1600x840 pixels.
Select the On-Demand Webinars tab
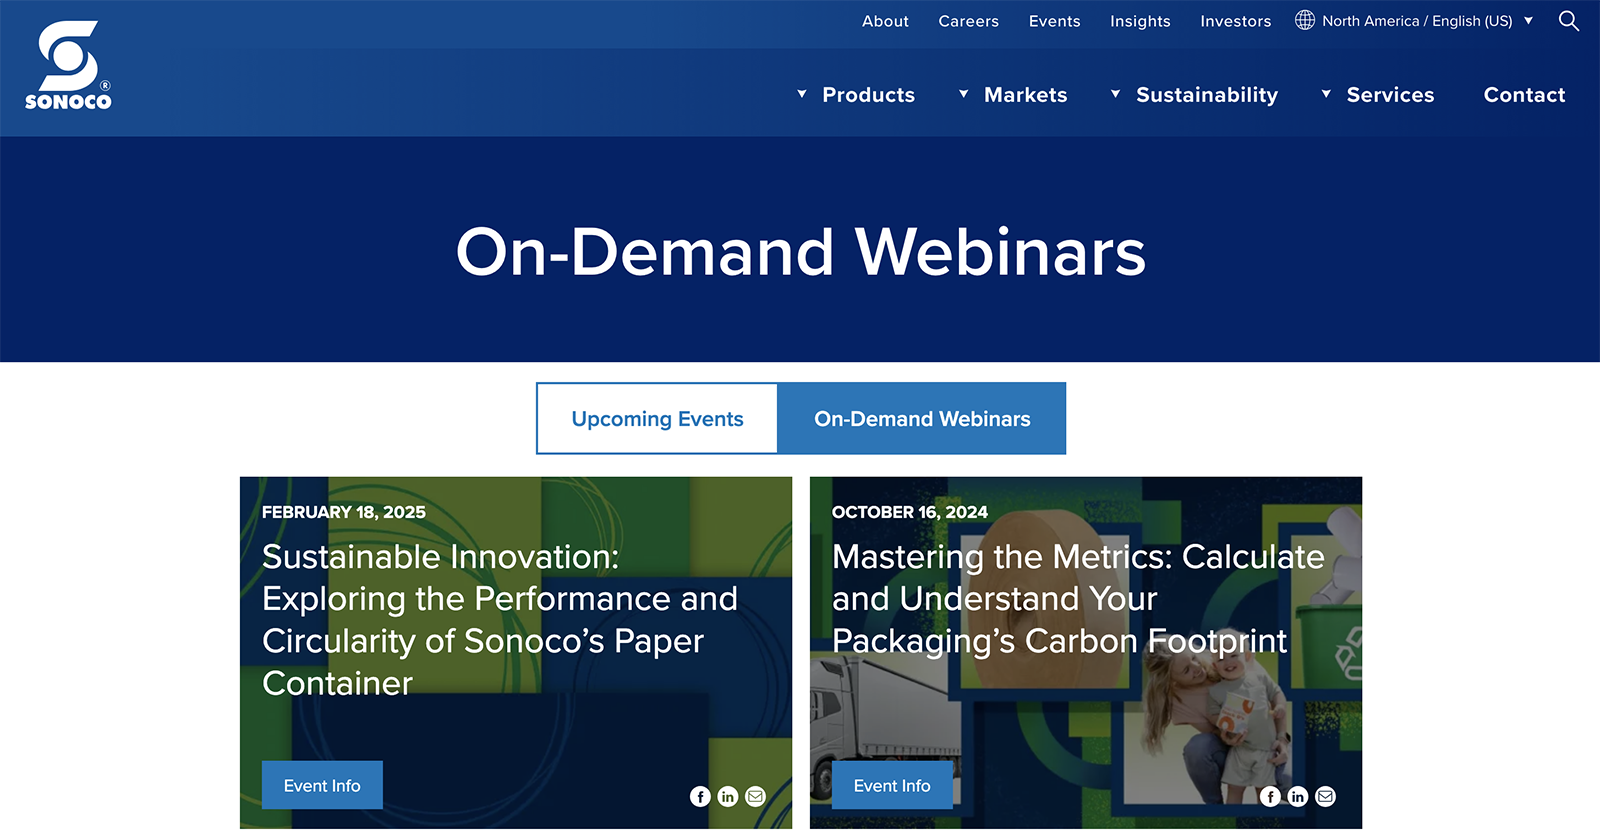[922, 418]
